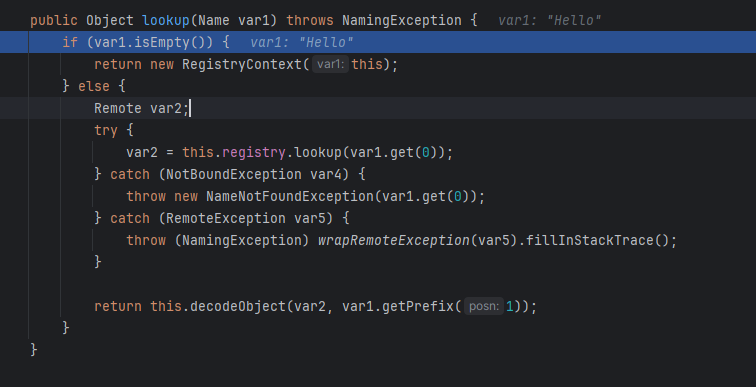Place cursor on 'Remote' type declaration
Viewport: 756px width, 387px height.
coord(118,108)
